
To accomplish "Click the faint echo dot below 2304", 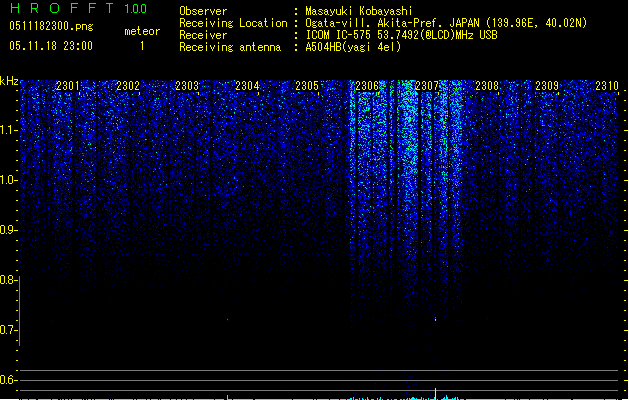I will (227, 320).
